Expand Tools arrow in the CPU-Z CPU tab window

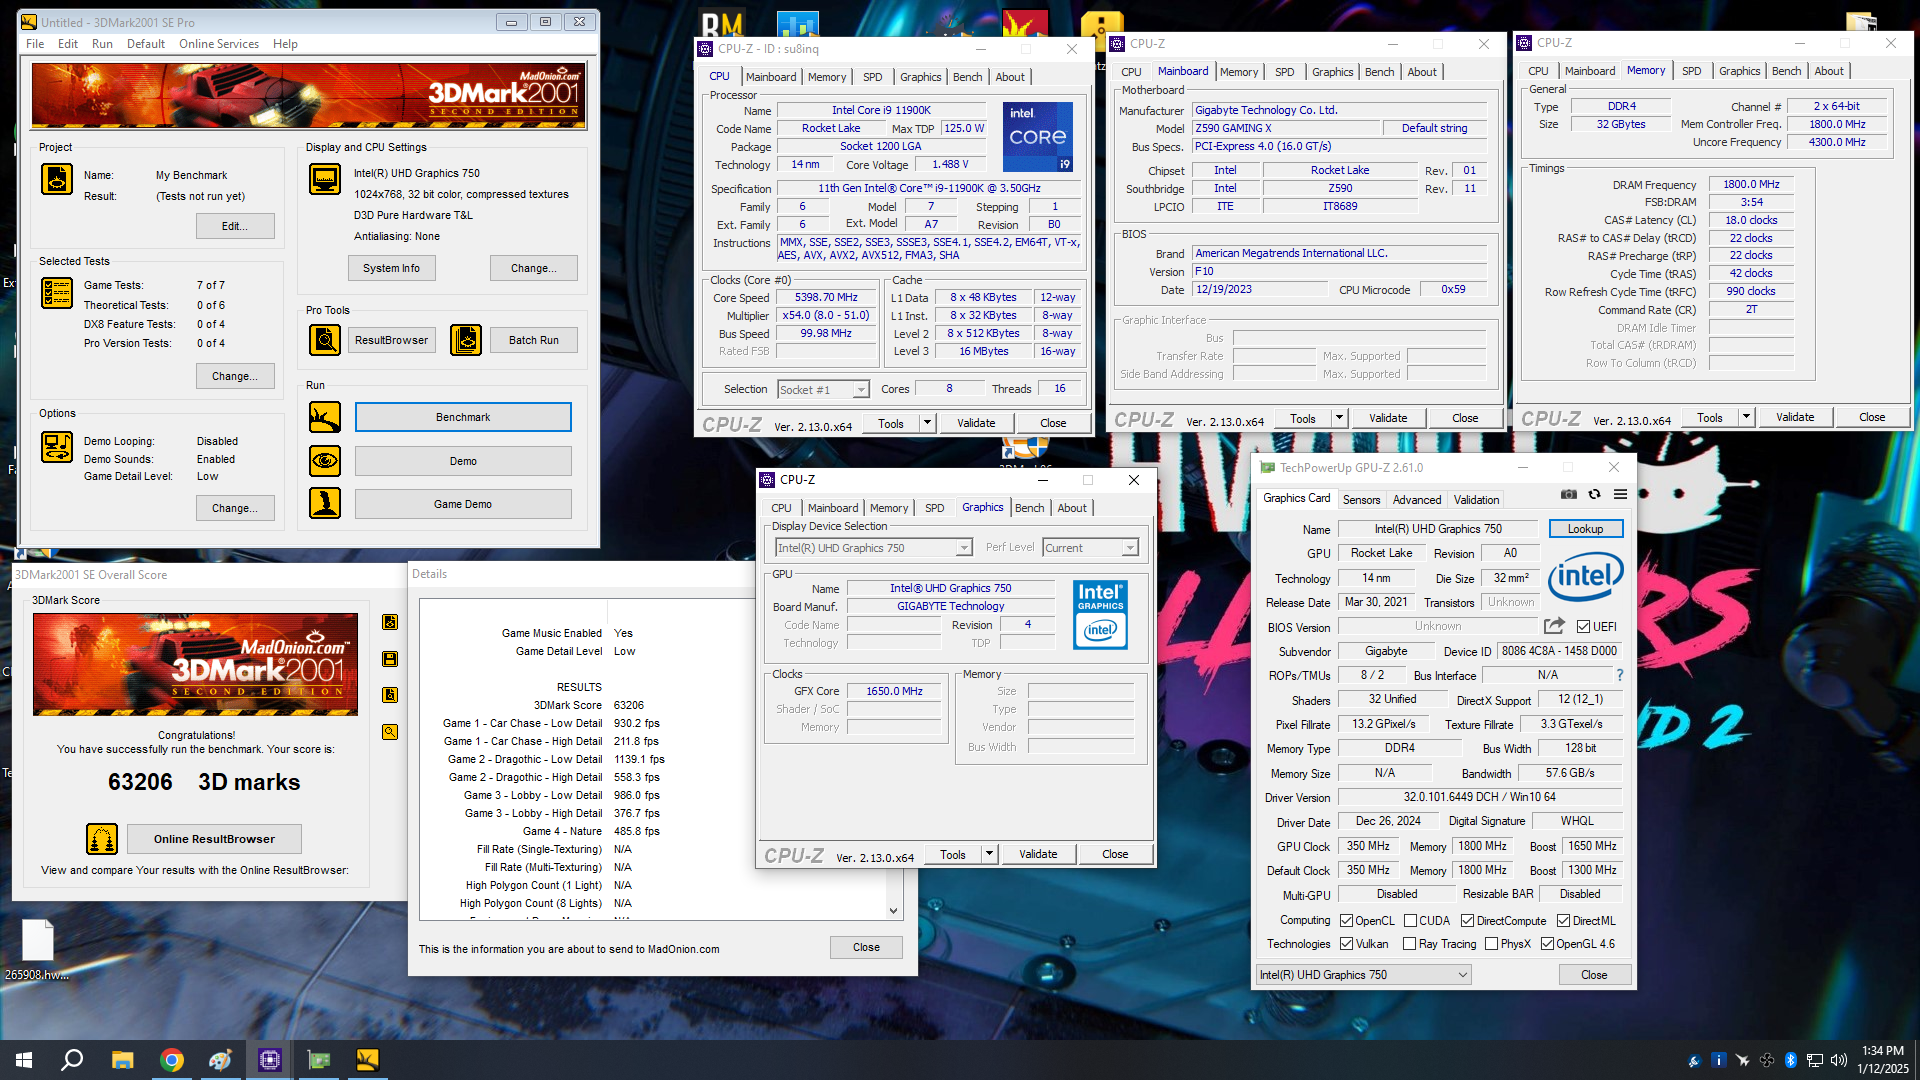pos(927,423)
